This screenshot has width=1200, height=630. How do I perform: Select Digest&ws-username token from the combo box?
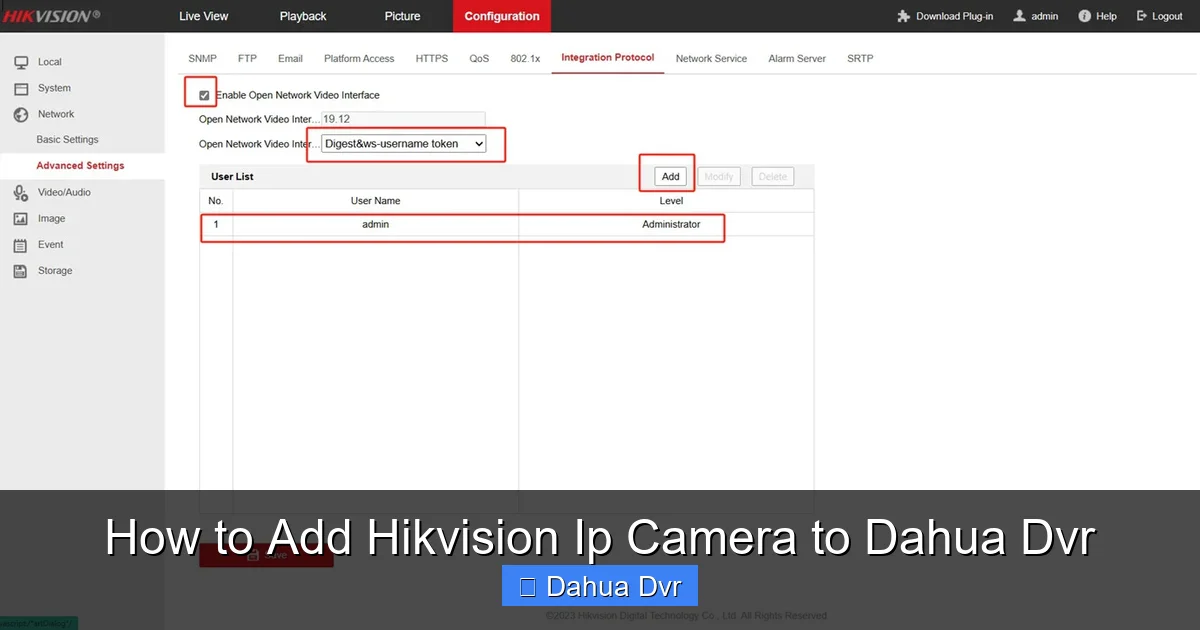[400, 143]
